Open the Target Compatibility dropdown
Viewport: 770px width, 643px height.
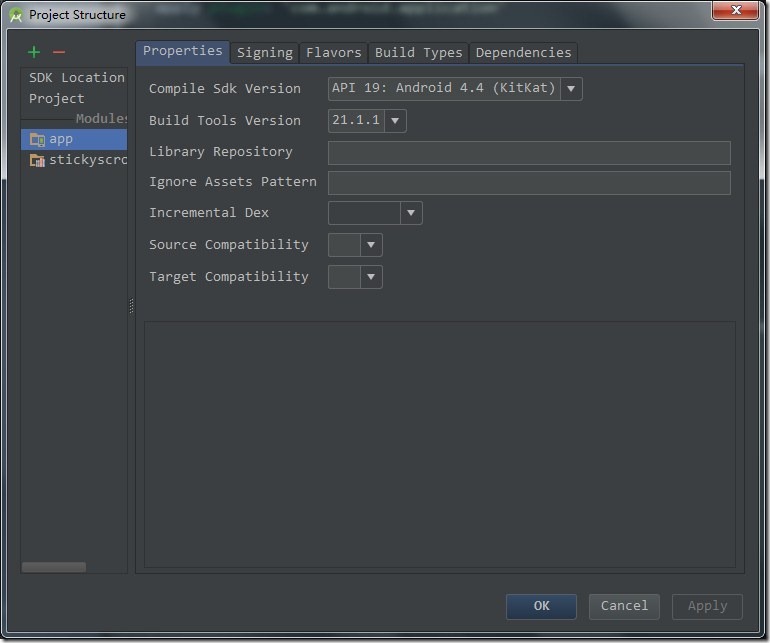(371, 277)
